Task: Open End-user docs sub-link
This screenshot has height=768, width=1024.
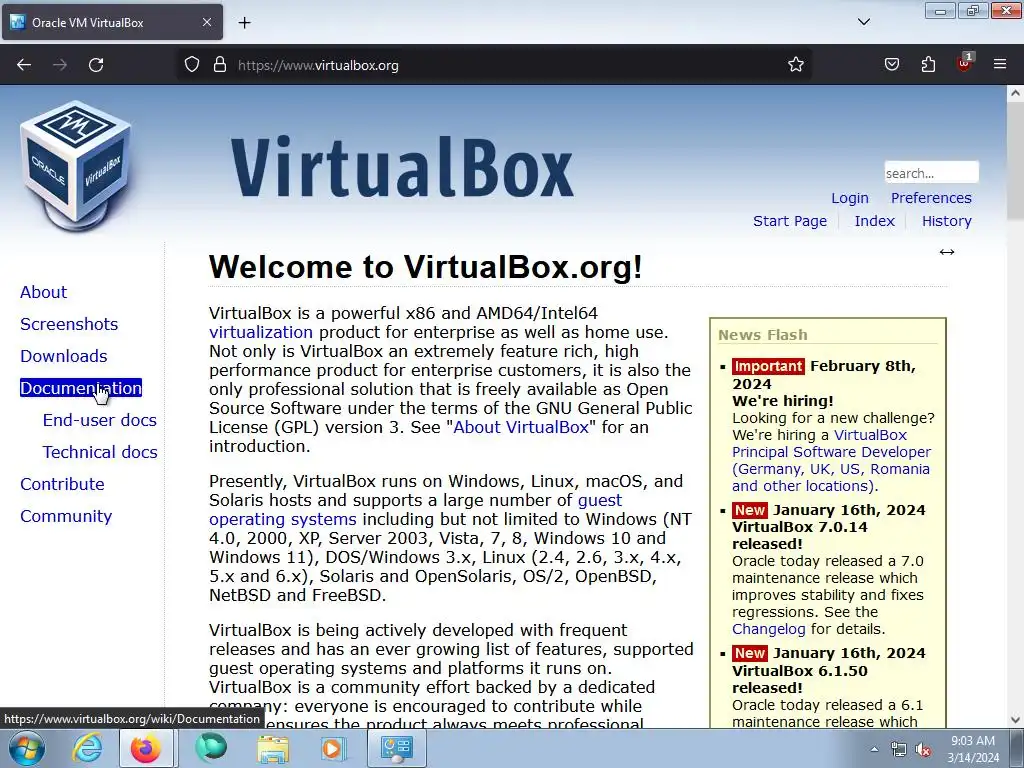Action: [x=99, y=420]
